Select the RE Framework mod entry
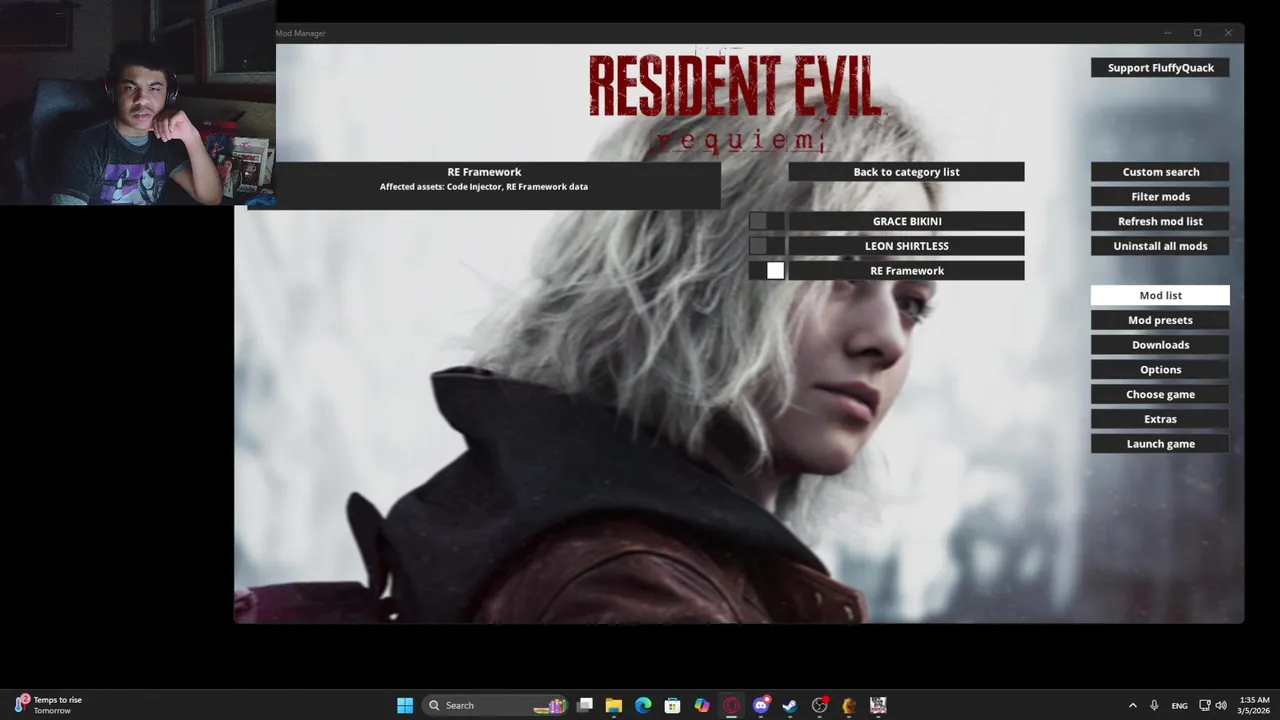 pos(906,270)
